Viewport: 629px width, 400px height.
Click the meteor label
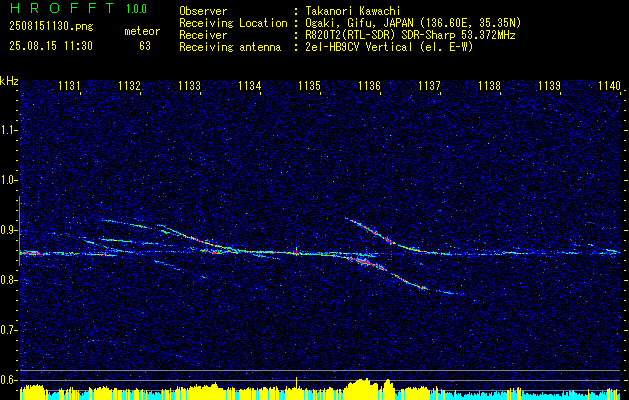pos(142,31)
